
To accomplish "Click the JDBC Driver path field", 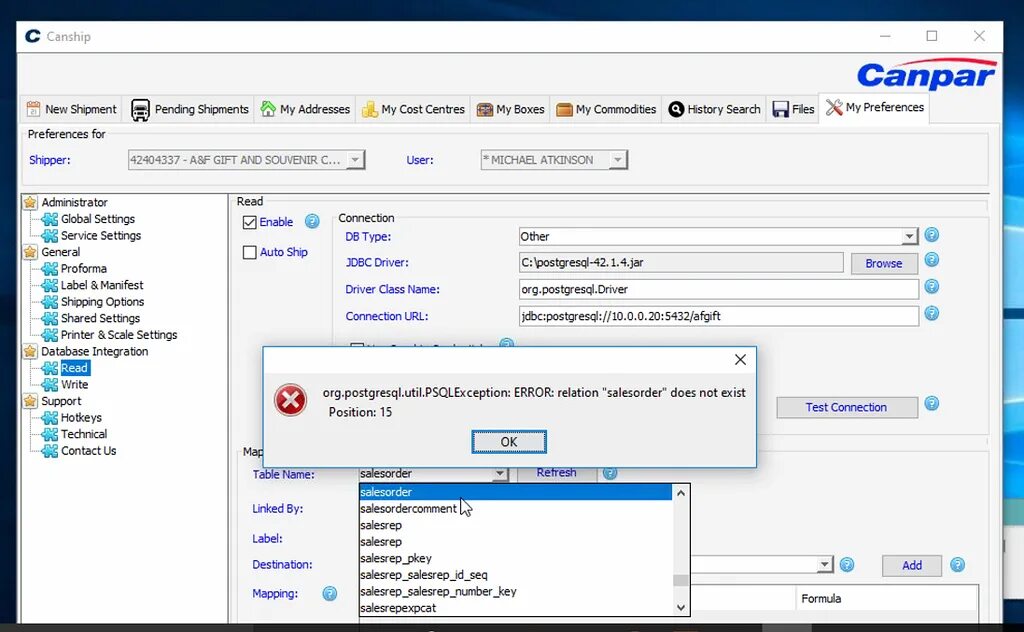I will (681, 262).
